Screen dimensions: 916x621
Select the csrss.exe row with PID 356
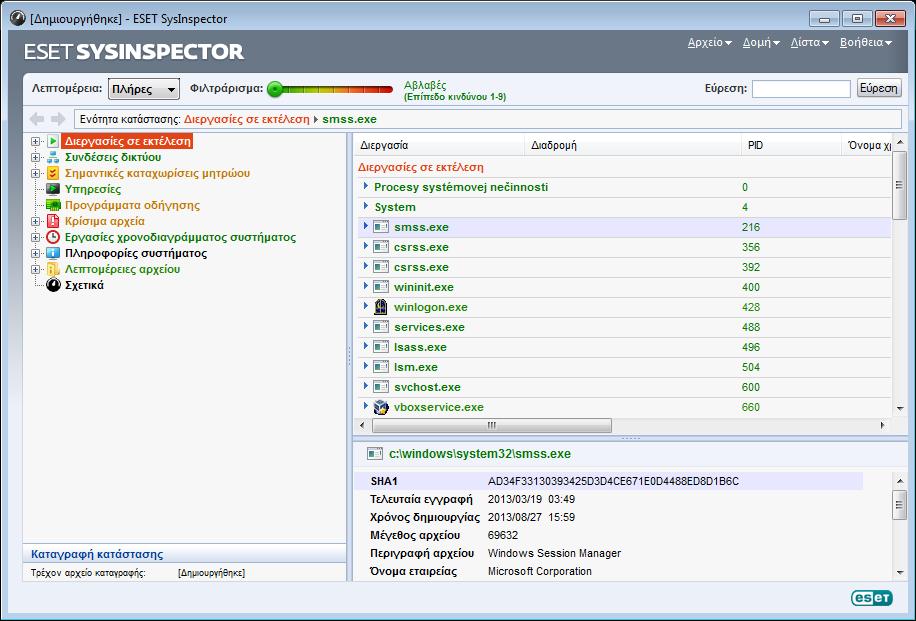pos(624,247)
